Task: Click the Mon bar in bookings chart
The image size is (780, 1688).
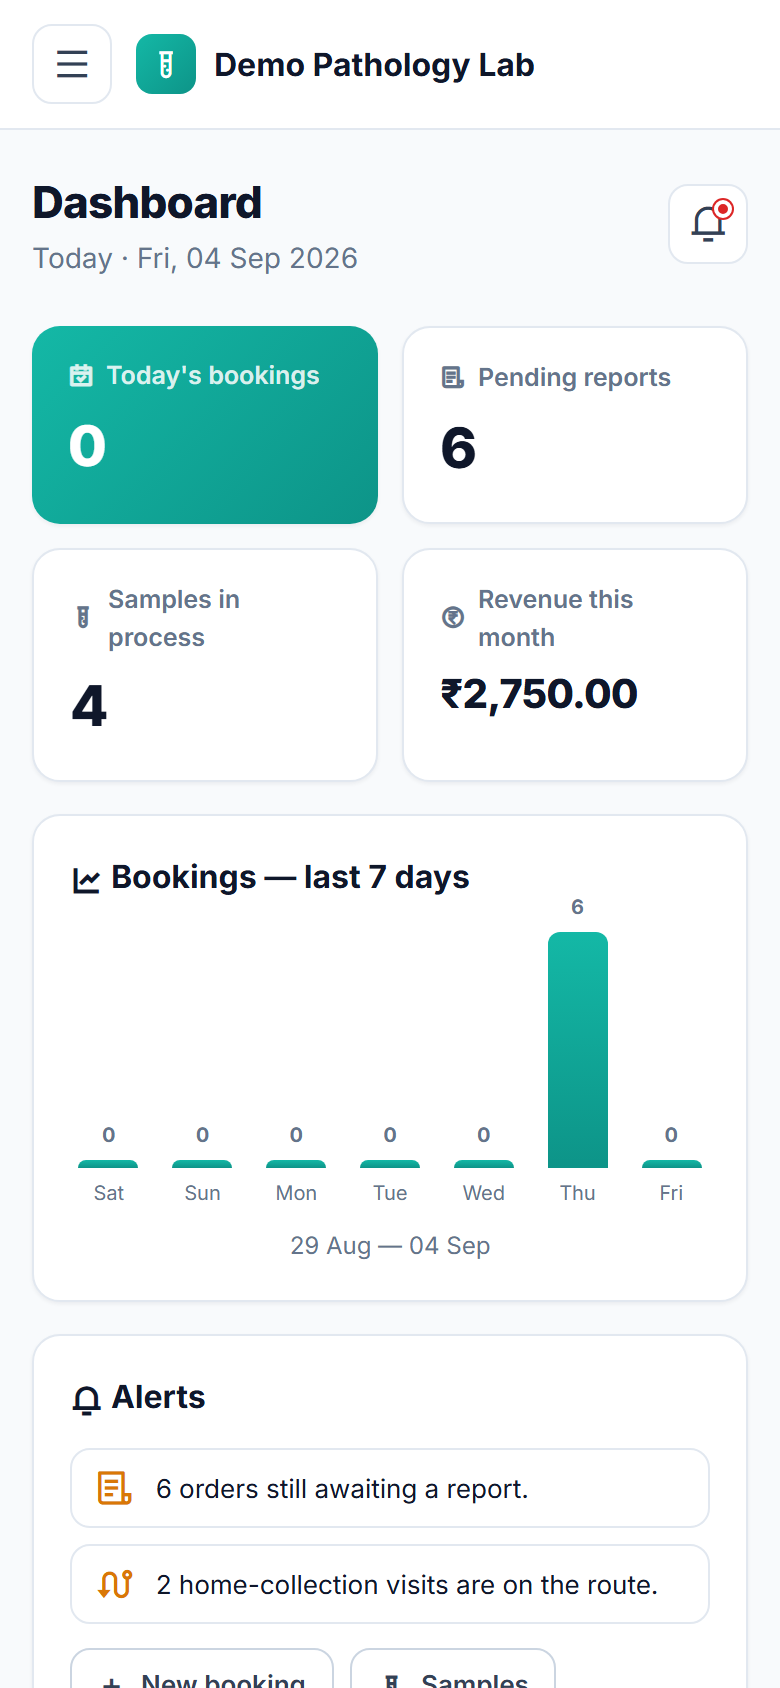Action: (x=296, y=1164)
